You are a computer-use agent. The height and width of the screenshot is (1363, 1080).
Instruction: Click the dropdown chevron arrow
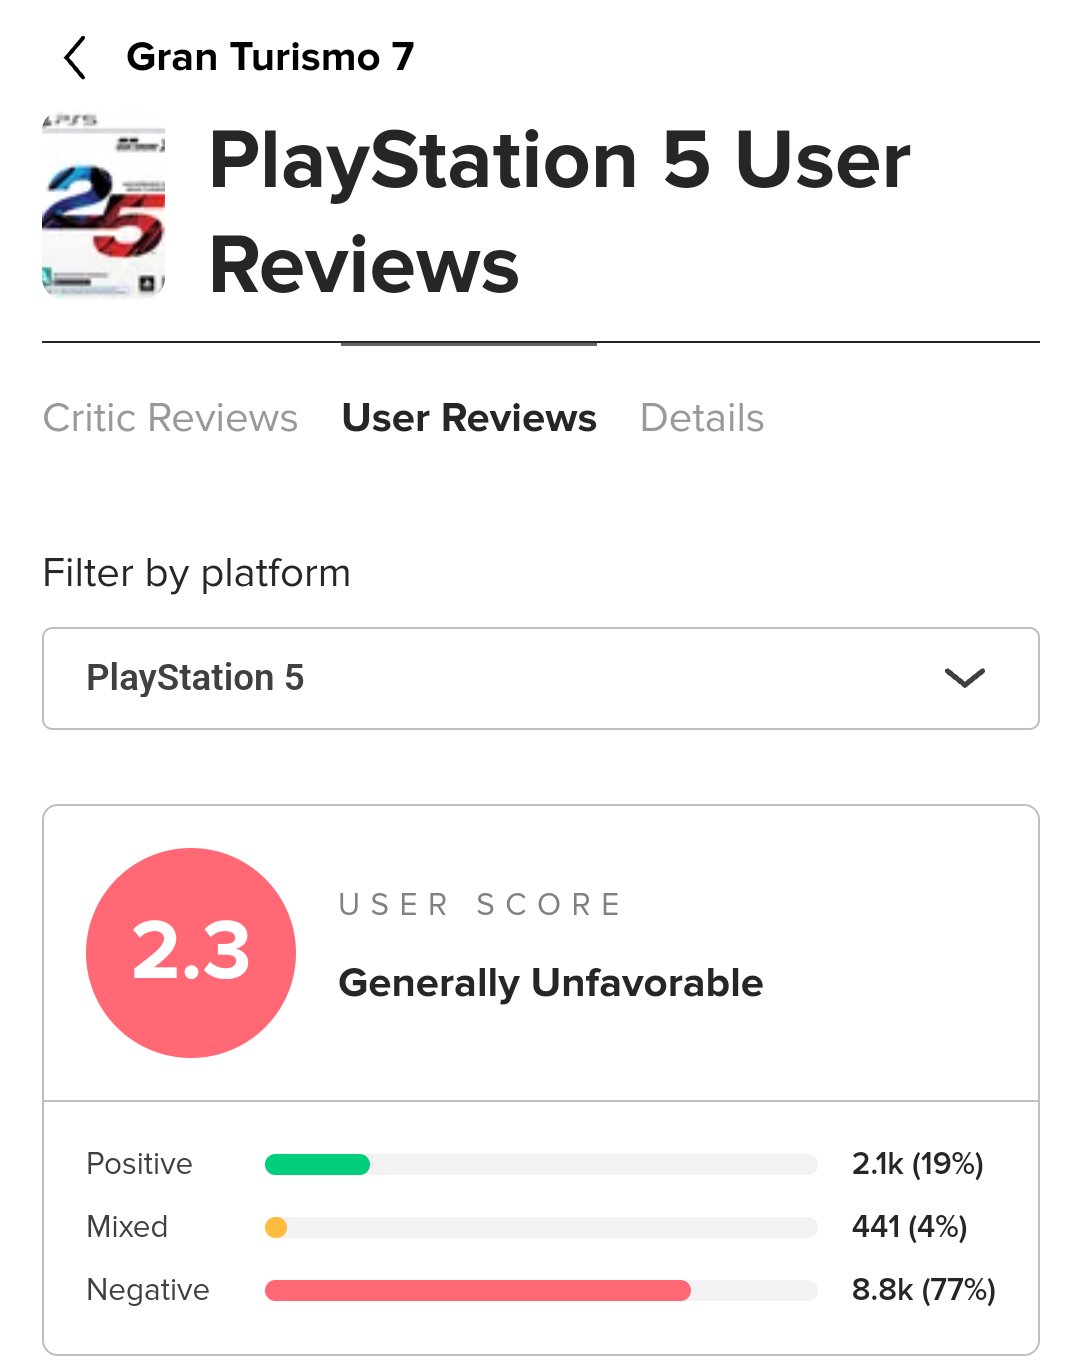(x=965, y=678)
